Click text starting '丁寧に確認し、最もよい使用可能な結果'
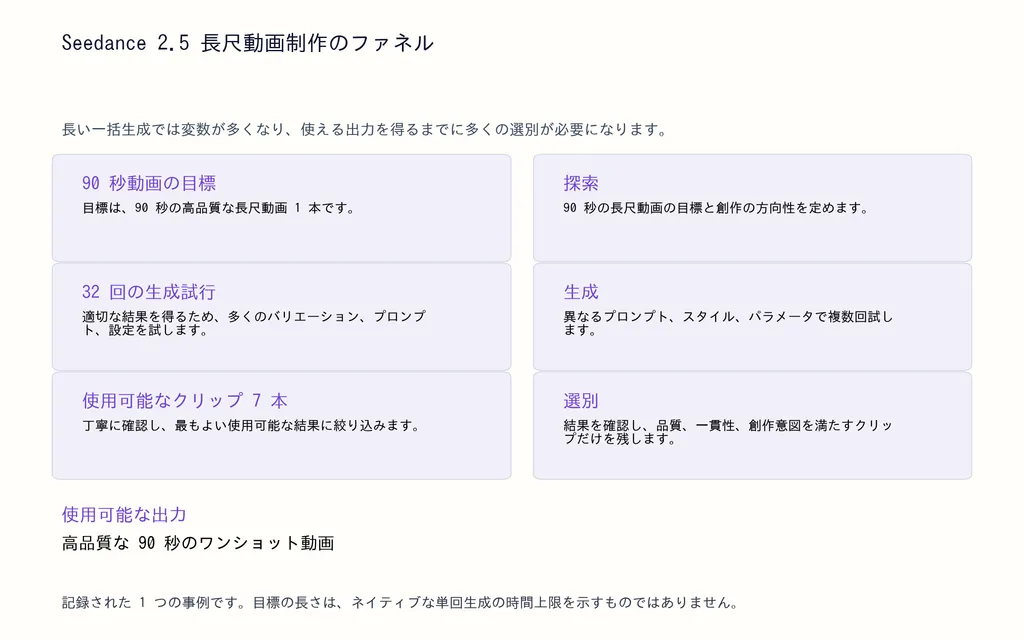1024x640 pixels. (x=251, y=426)
